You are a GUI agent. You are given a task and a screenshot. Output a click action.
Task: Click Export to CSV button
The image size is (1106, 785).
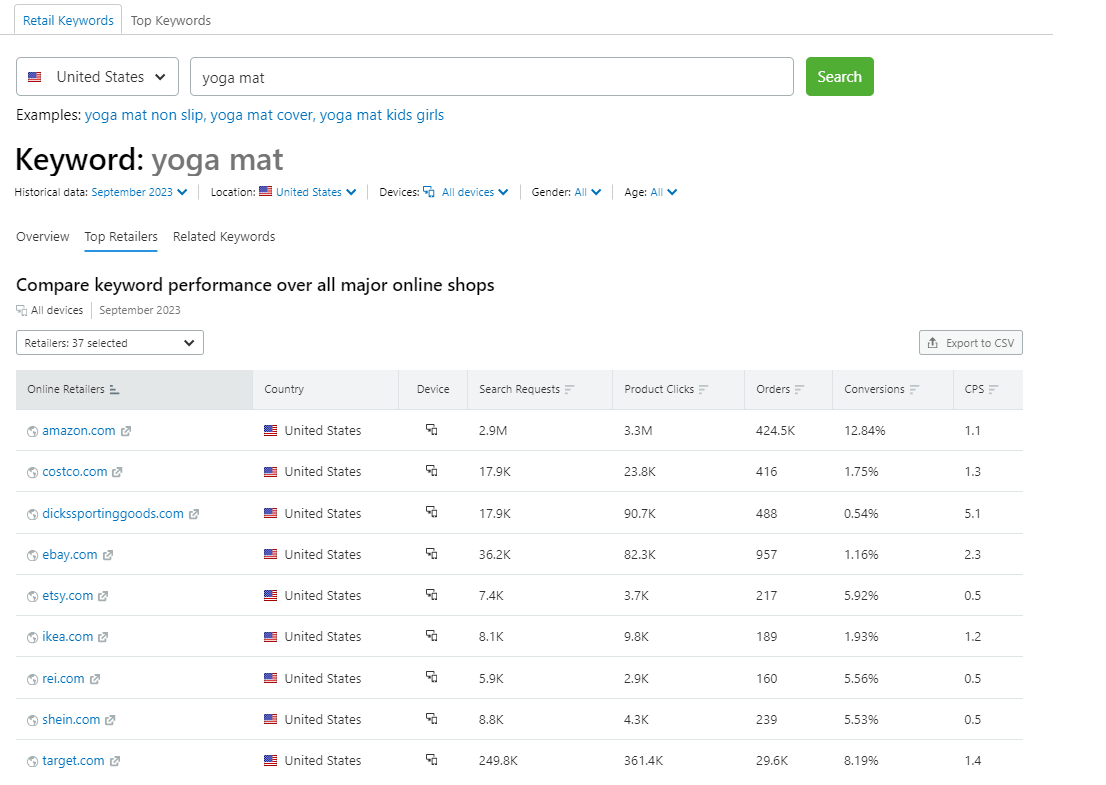971,343
